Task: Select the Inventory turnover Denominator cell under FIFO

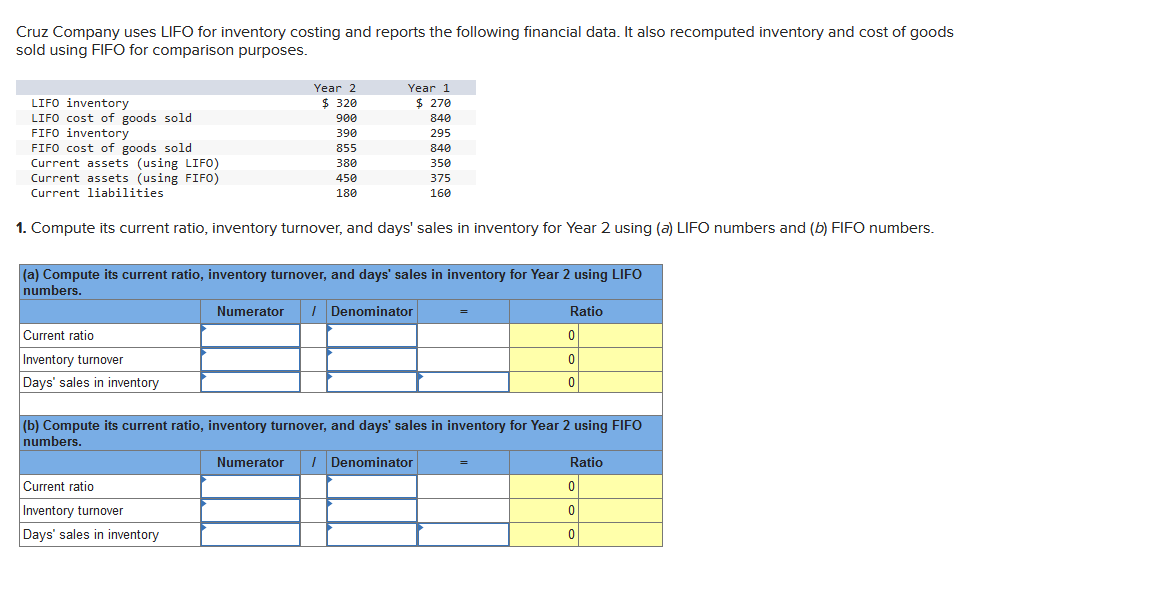Action: pos(371,510)
